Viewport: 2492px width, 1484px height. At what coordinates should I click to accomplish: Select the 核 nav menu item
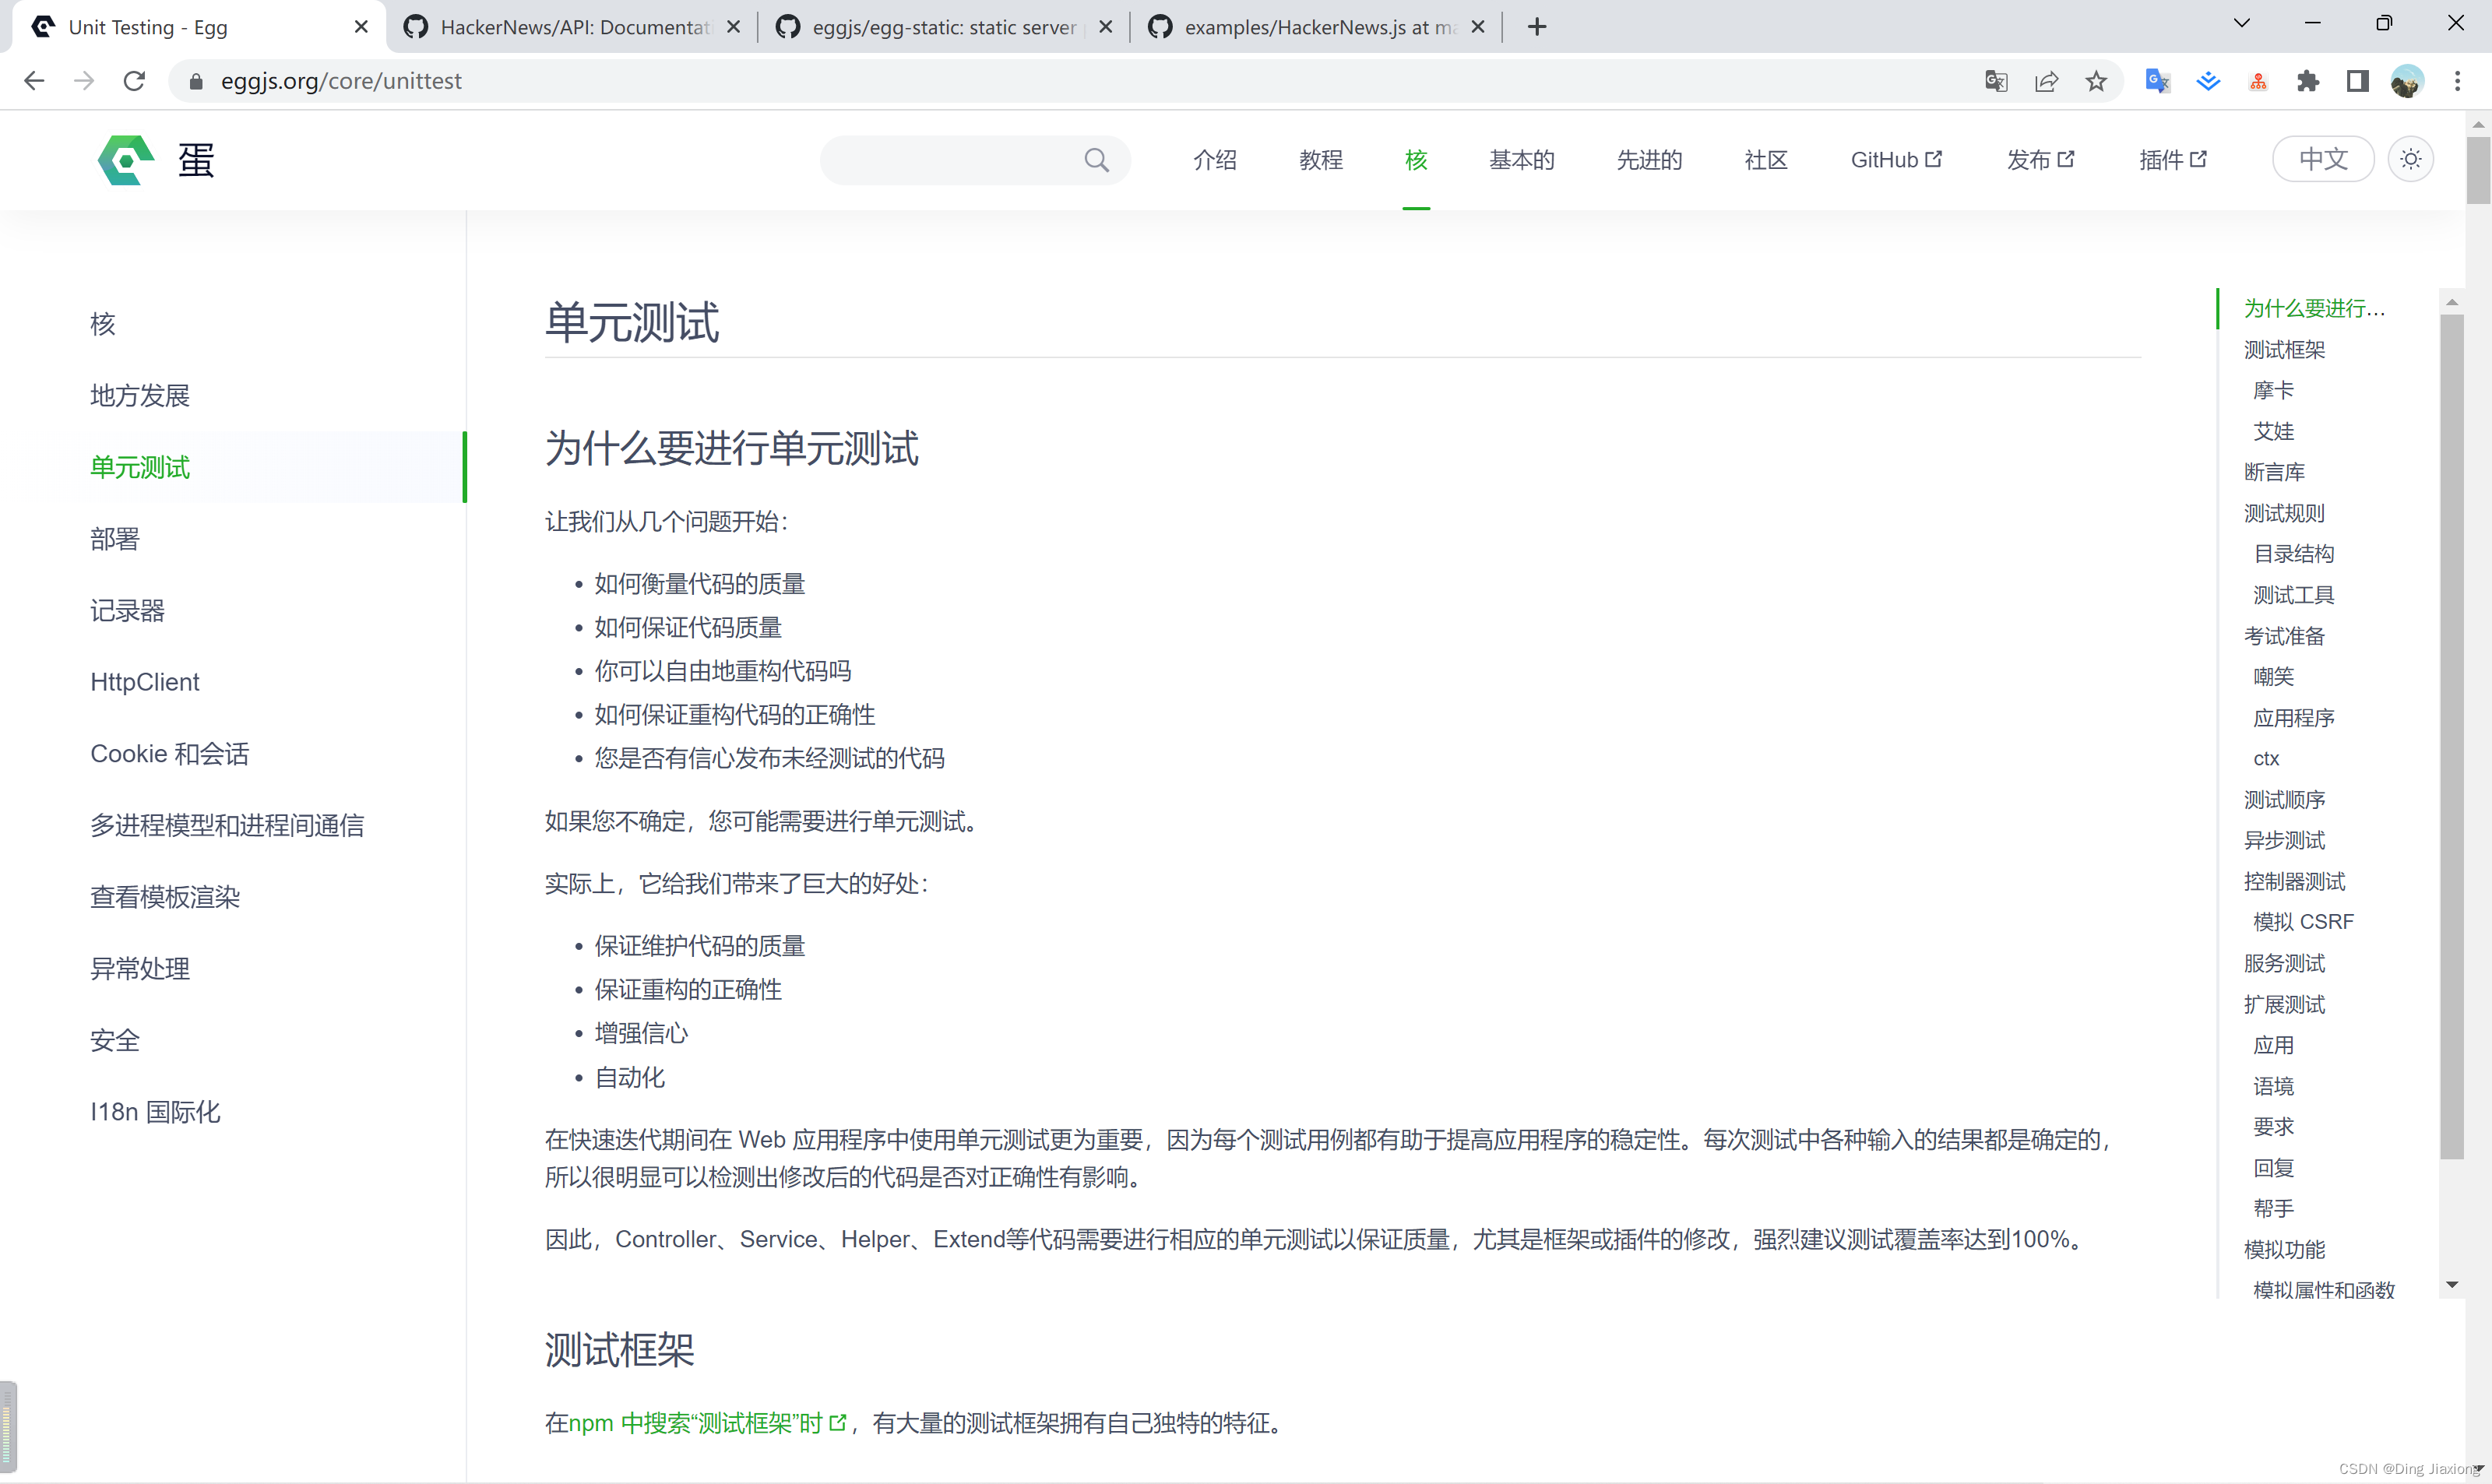(x=1415, y=160)
